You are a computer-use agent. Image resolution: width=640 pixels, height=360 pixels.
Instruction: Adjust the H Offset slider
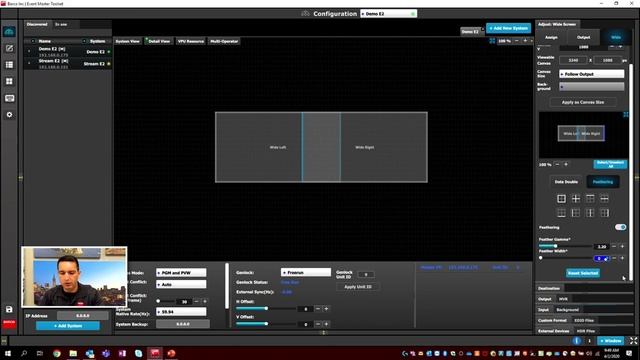pyautogui.click(x=266, y=309)
